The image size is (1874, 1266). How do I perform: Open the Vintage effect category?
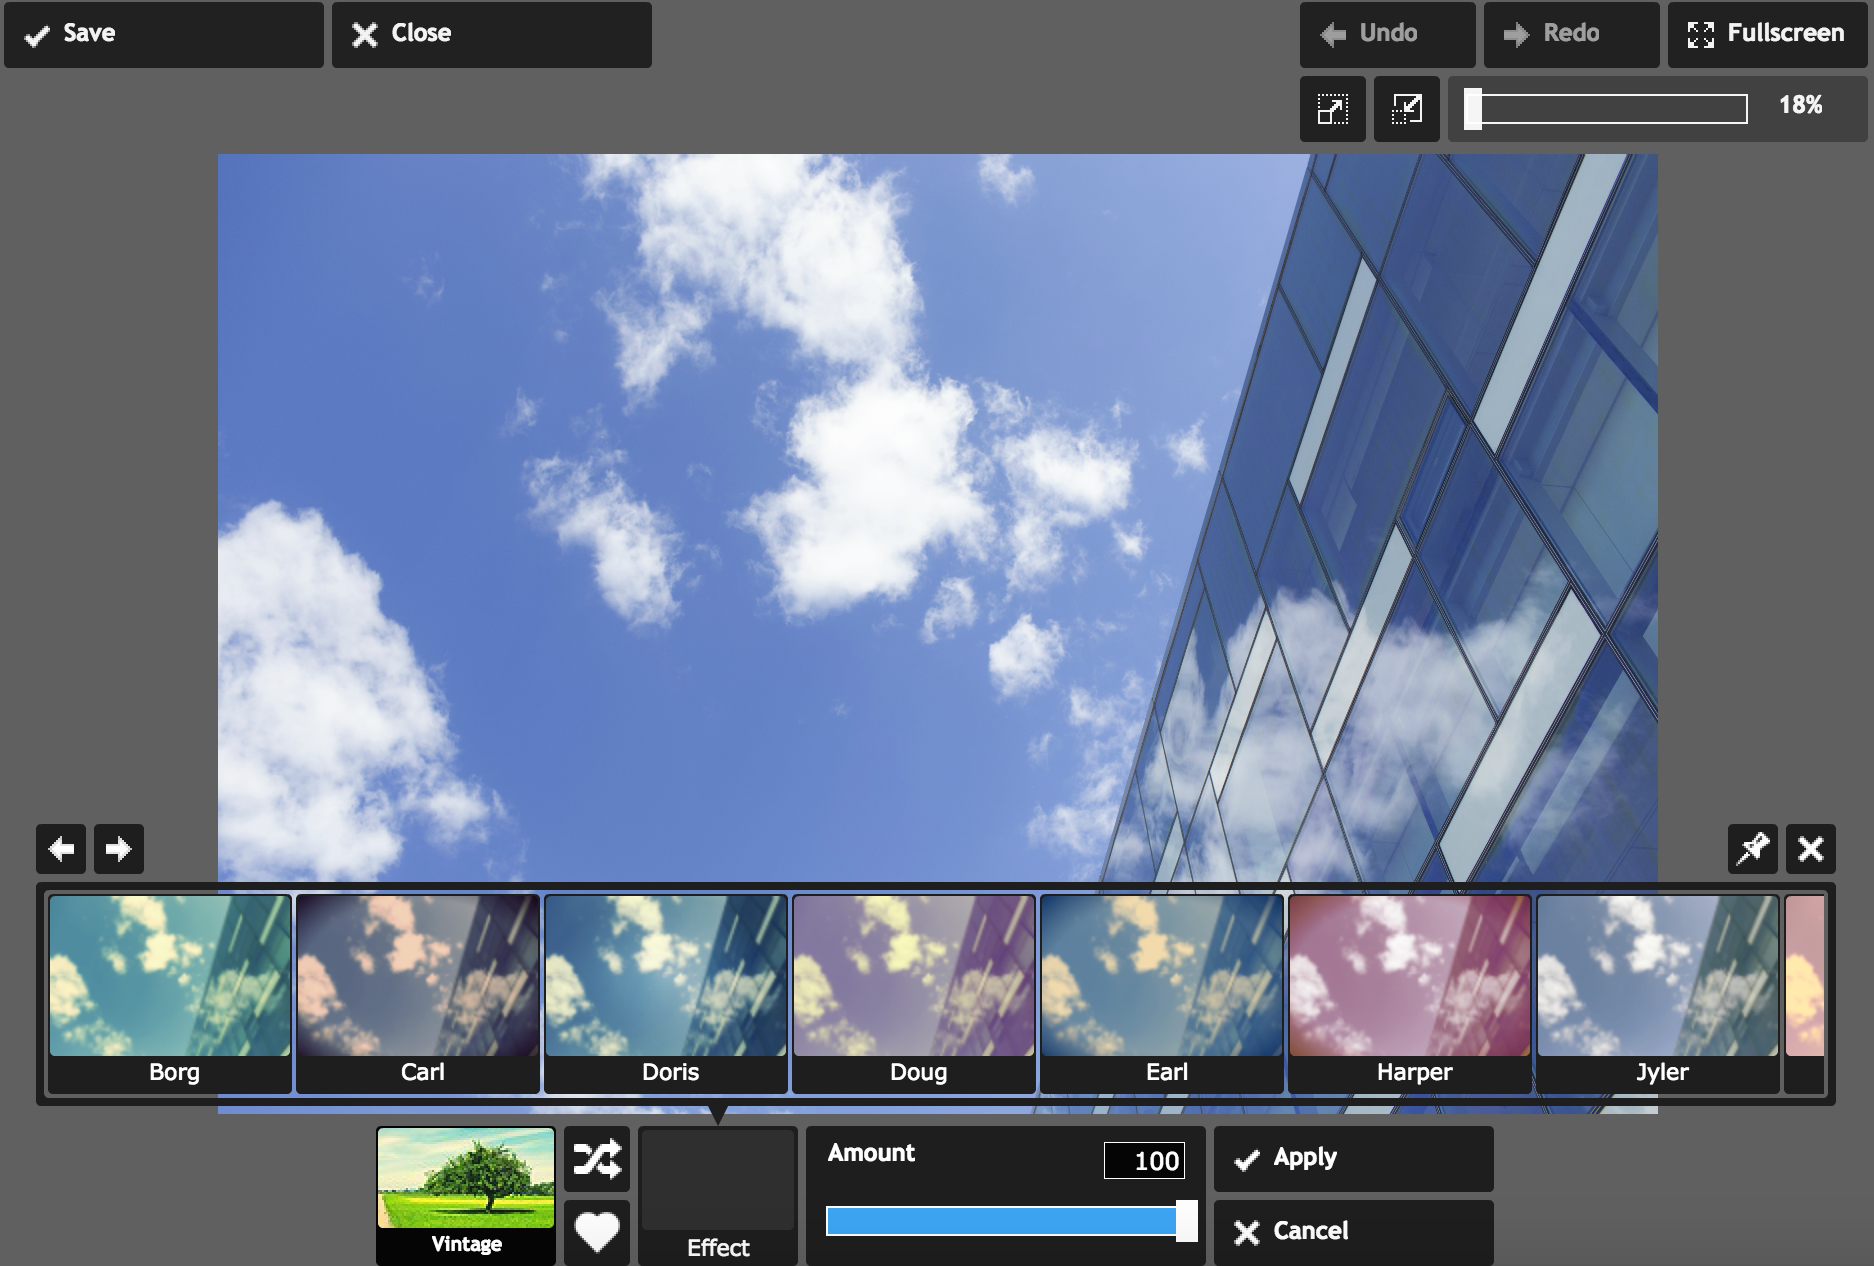point(466,1195)
